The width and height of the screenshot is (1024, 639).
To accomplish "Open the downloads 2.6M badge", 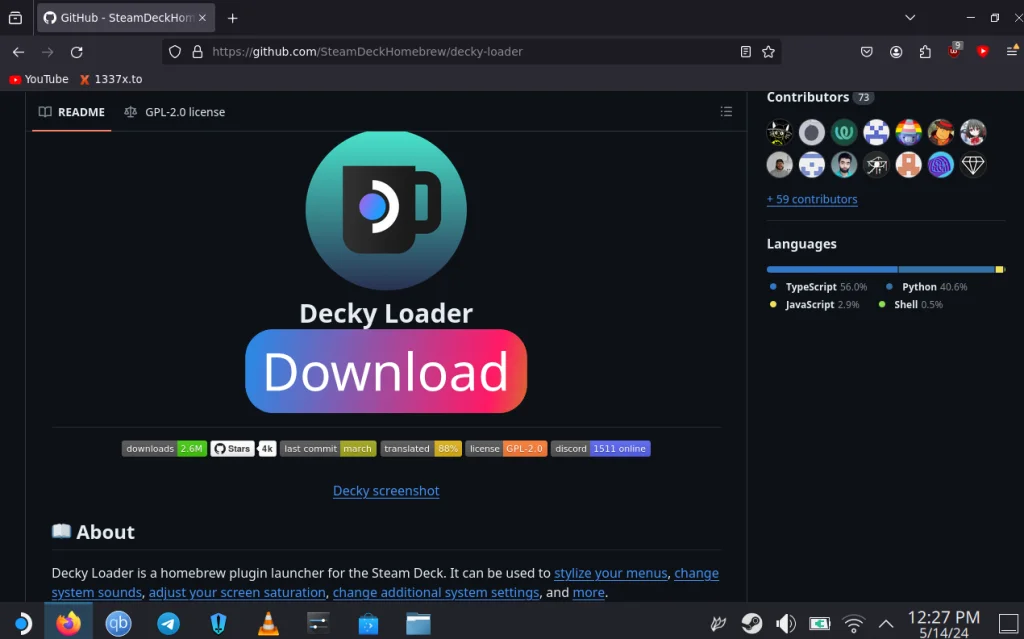I will (165, 449).
